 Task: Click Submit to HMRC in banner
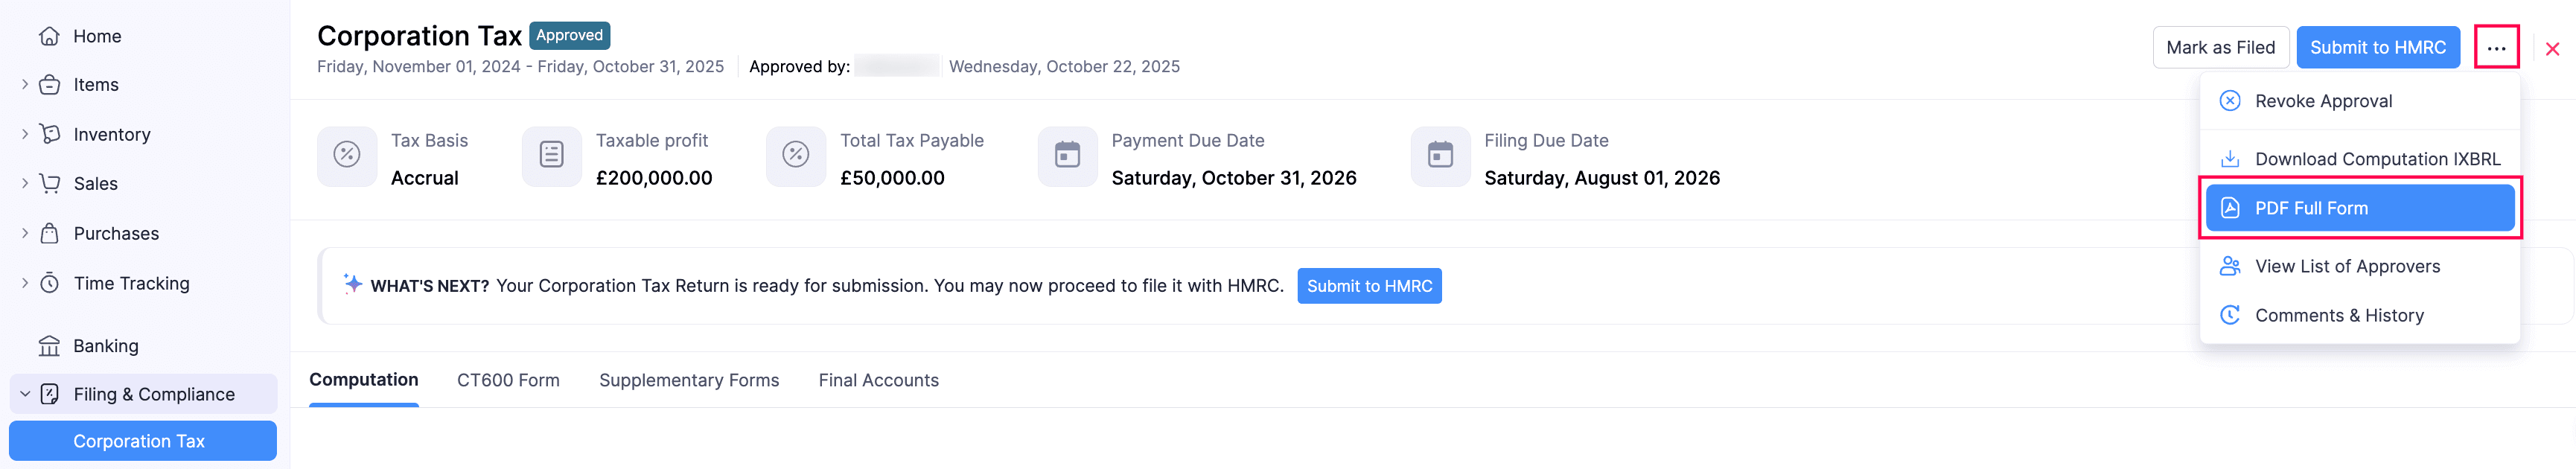[x=1368, y=286]
